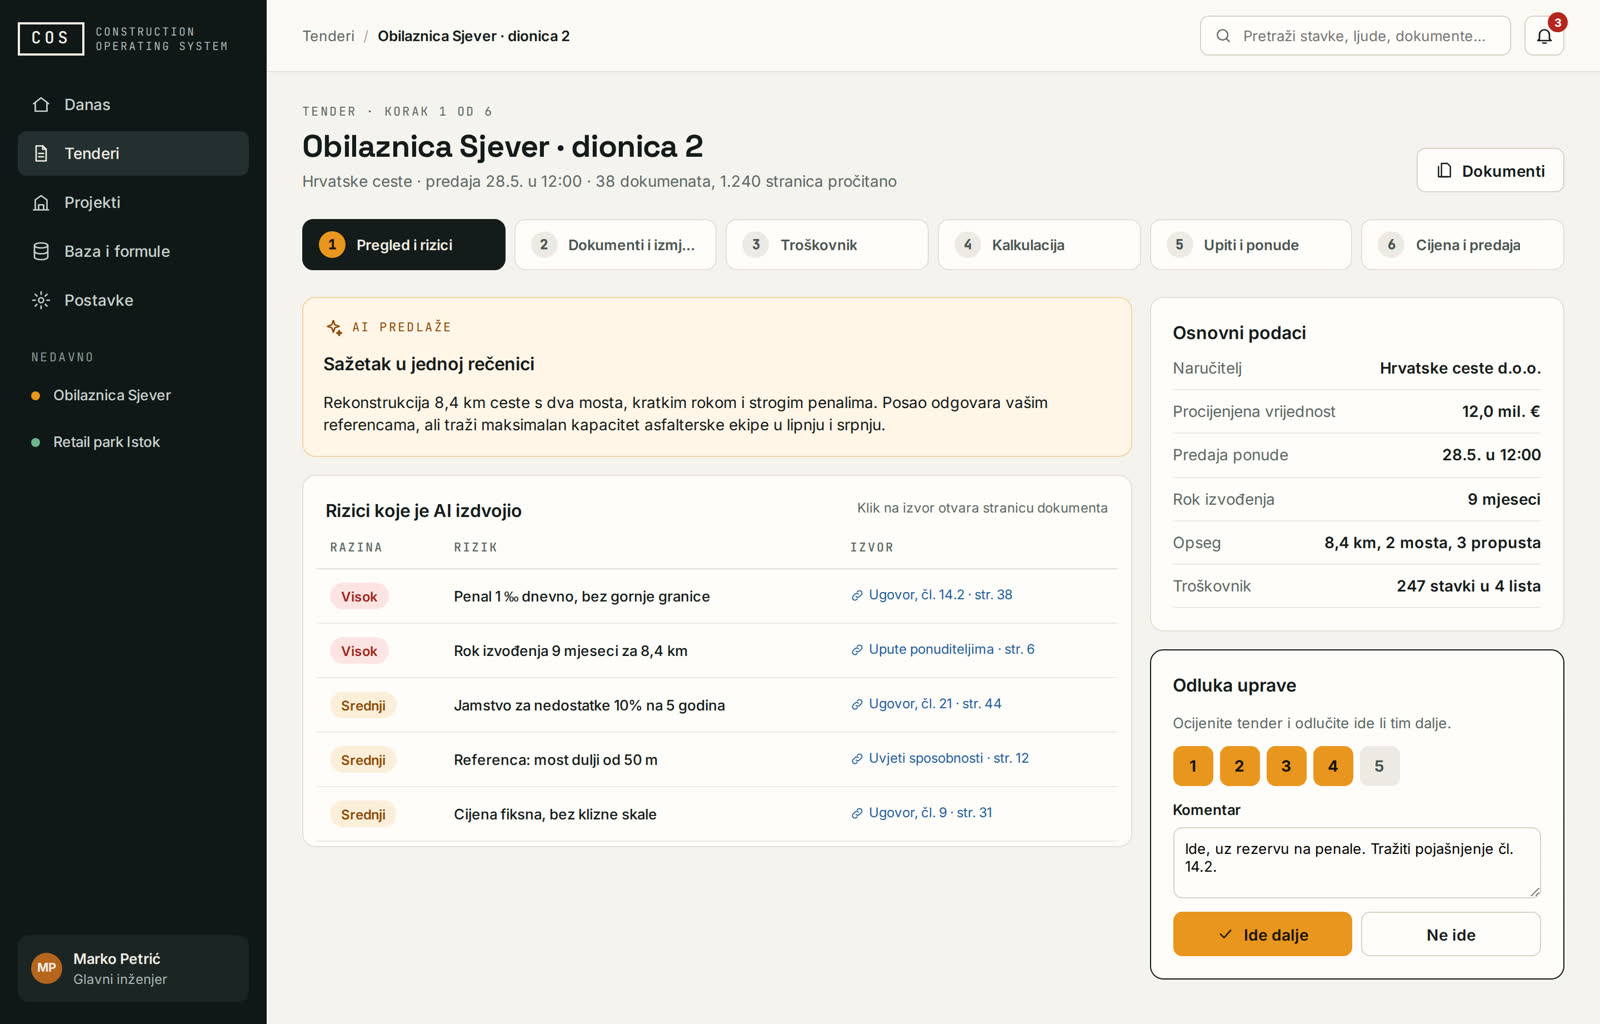Go to step 4 Kalkulacija
1600x1024 pixels.
(x=1039, y=245)
